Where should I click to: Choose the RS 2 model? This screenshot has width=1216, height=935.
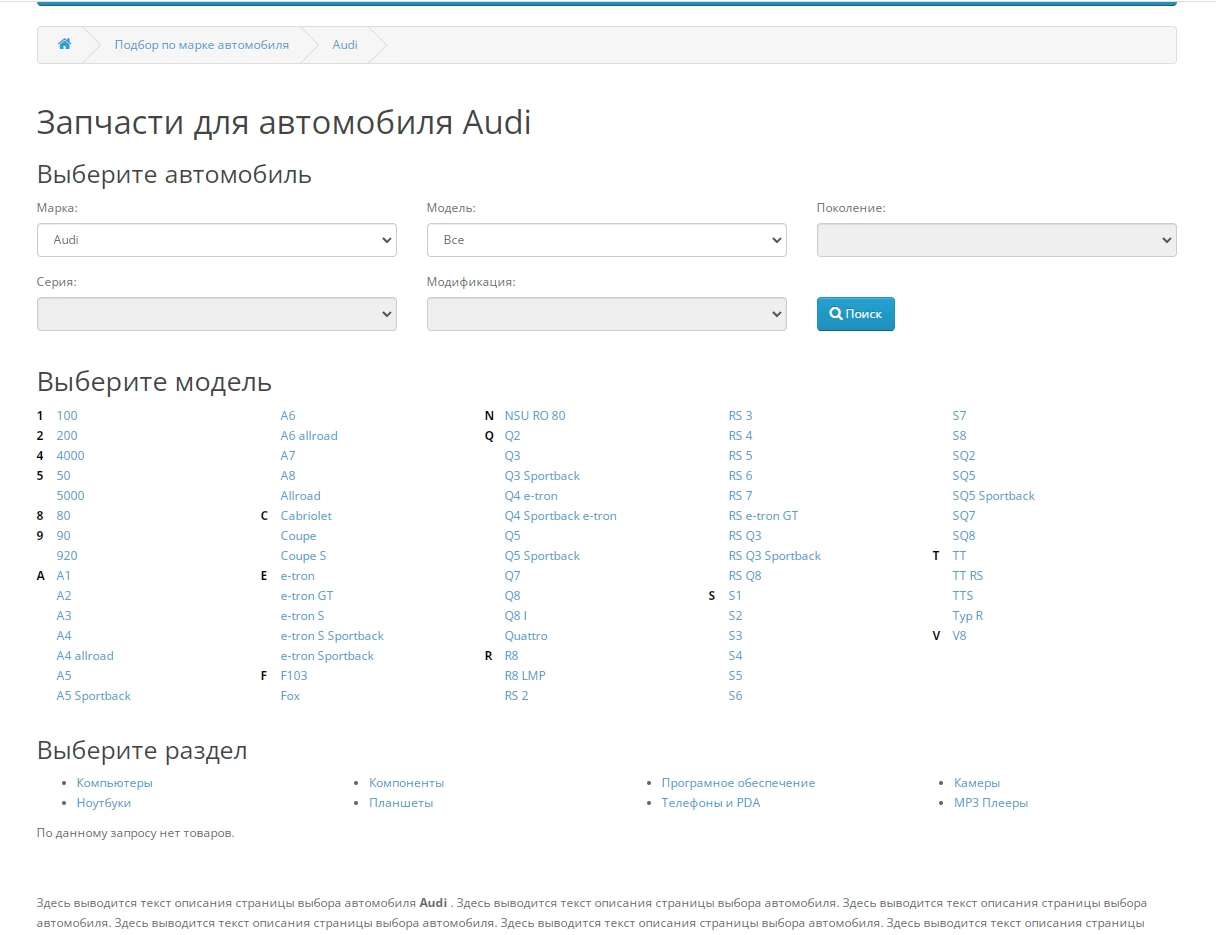coord(516,696)
